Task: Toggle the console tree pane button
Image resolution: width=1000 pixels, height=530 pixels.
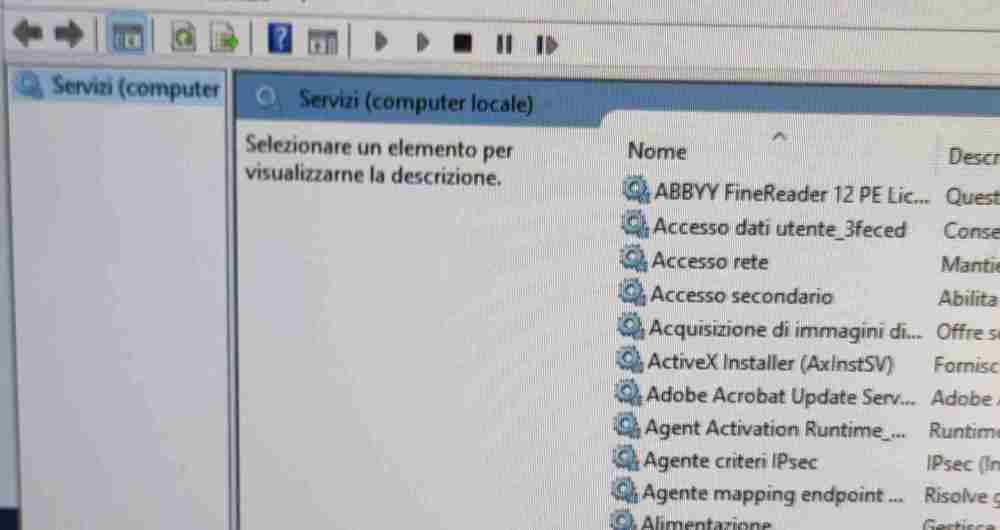Action: (127, 38)
